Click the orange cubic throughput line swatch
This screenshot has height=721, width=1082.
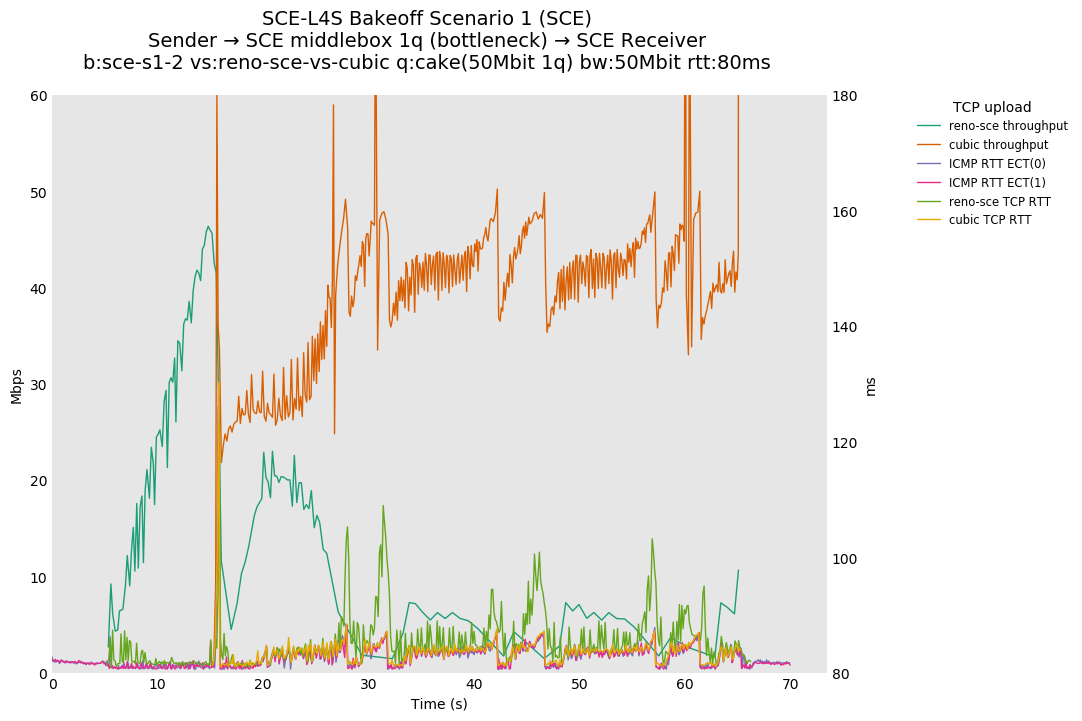click(929, 145)
